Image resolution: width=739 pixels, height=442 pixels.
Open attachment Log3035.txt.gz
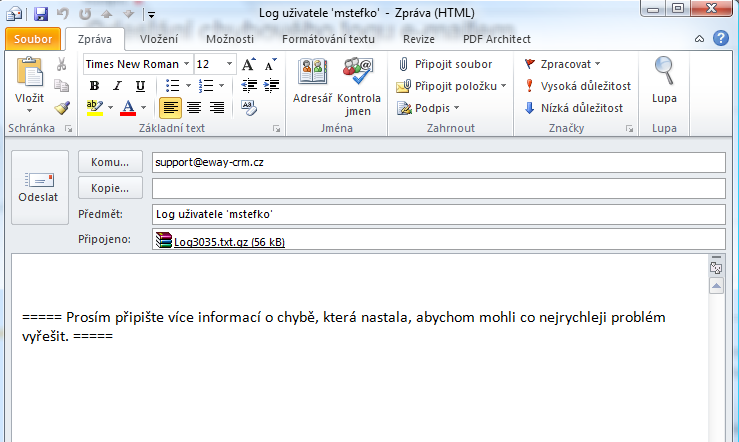pos(221,241)
